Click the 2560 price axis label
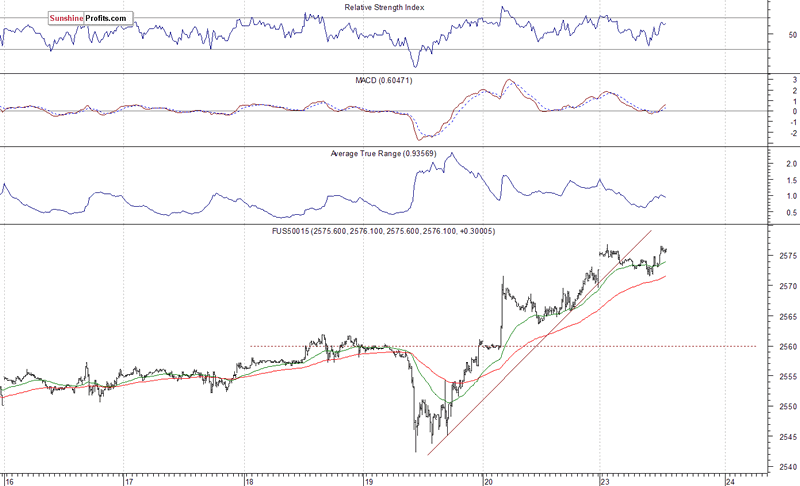The height and width of the screenshot is (486, 800). coord(789,347)
